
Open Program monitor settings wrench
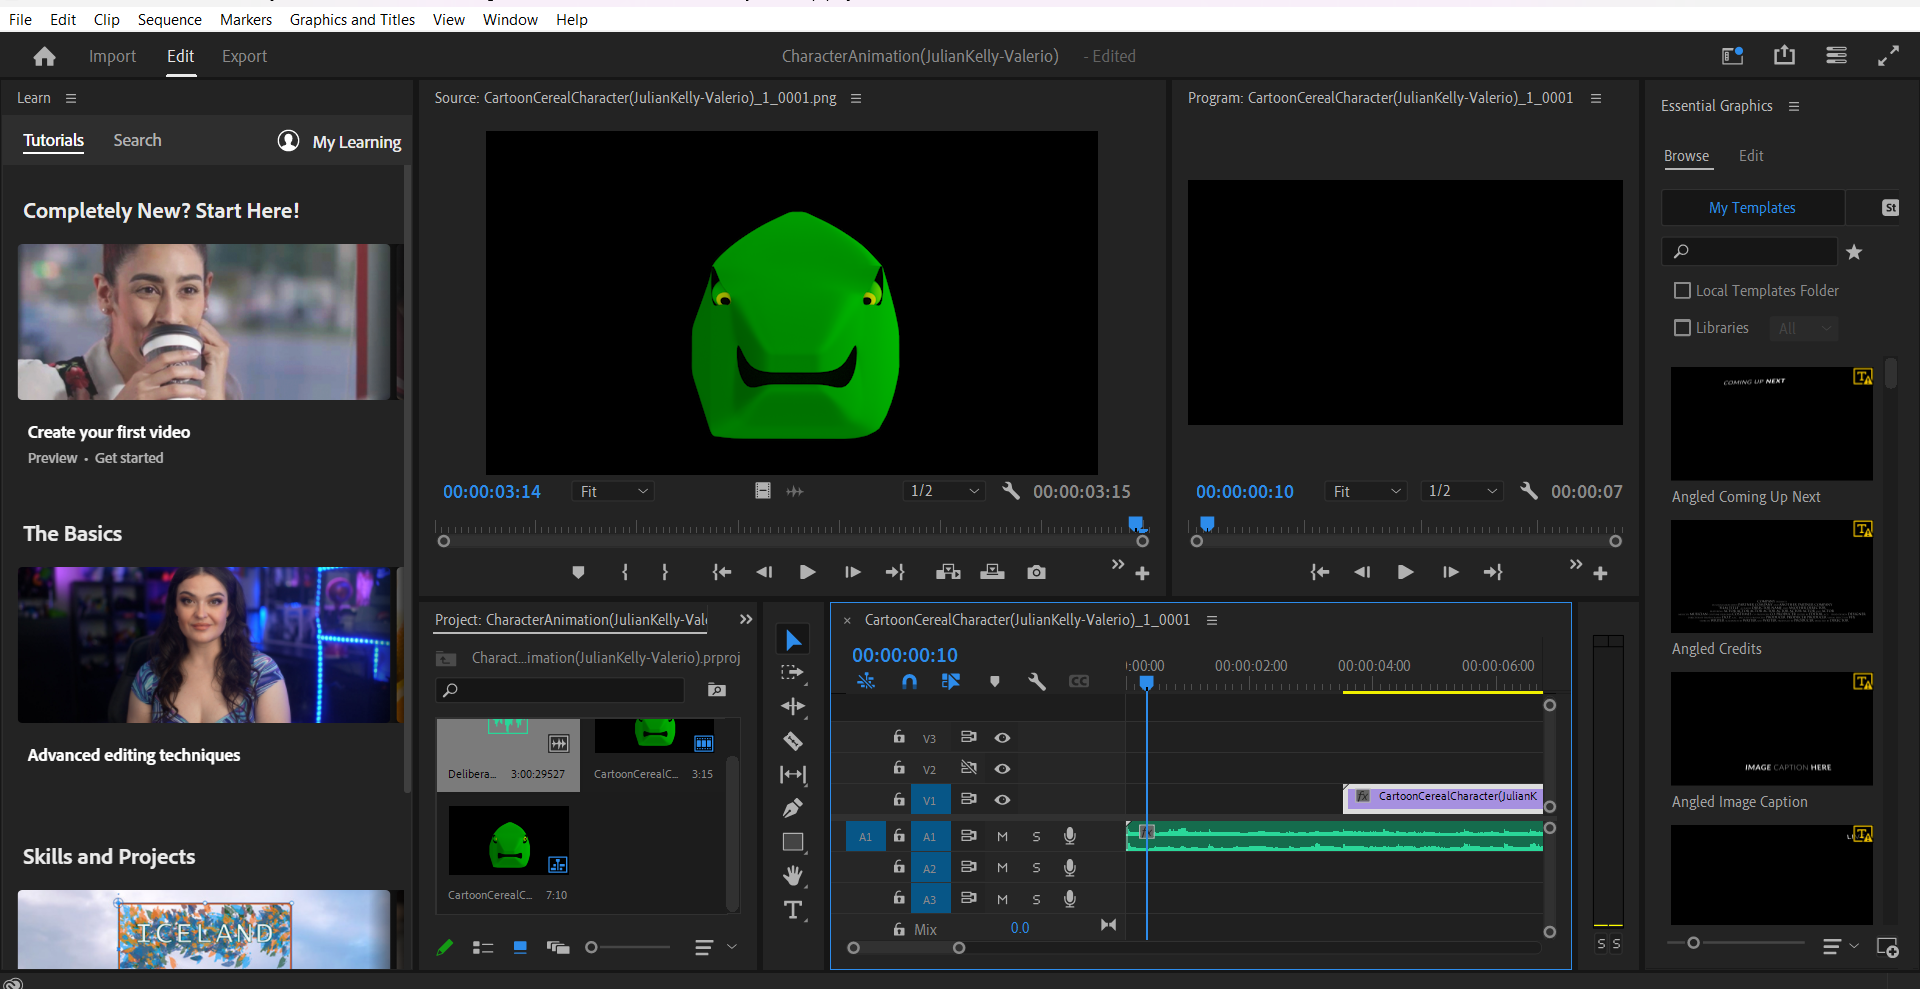coord(1529,491)
